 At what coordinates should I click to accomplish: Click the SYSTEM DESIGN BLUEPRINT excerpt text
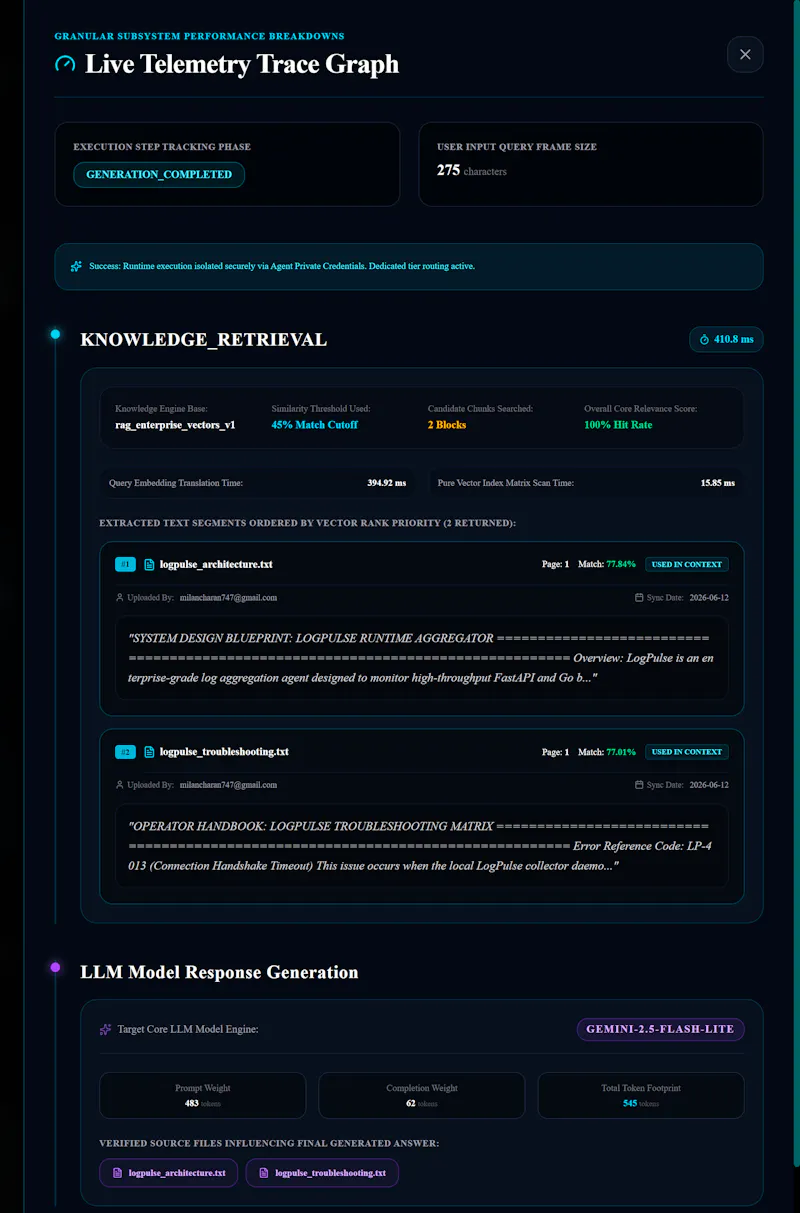pos(421,658)
